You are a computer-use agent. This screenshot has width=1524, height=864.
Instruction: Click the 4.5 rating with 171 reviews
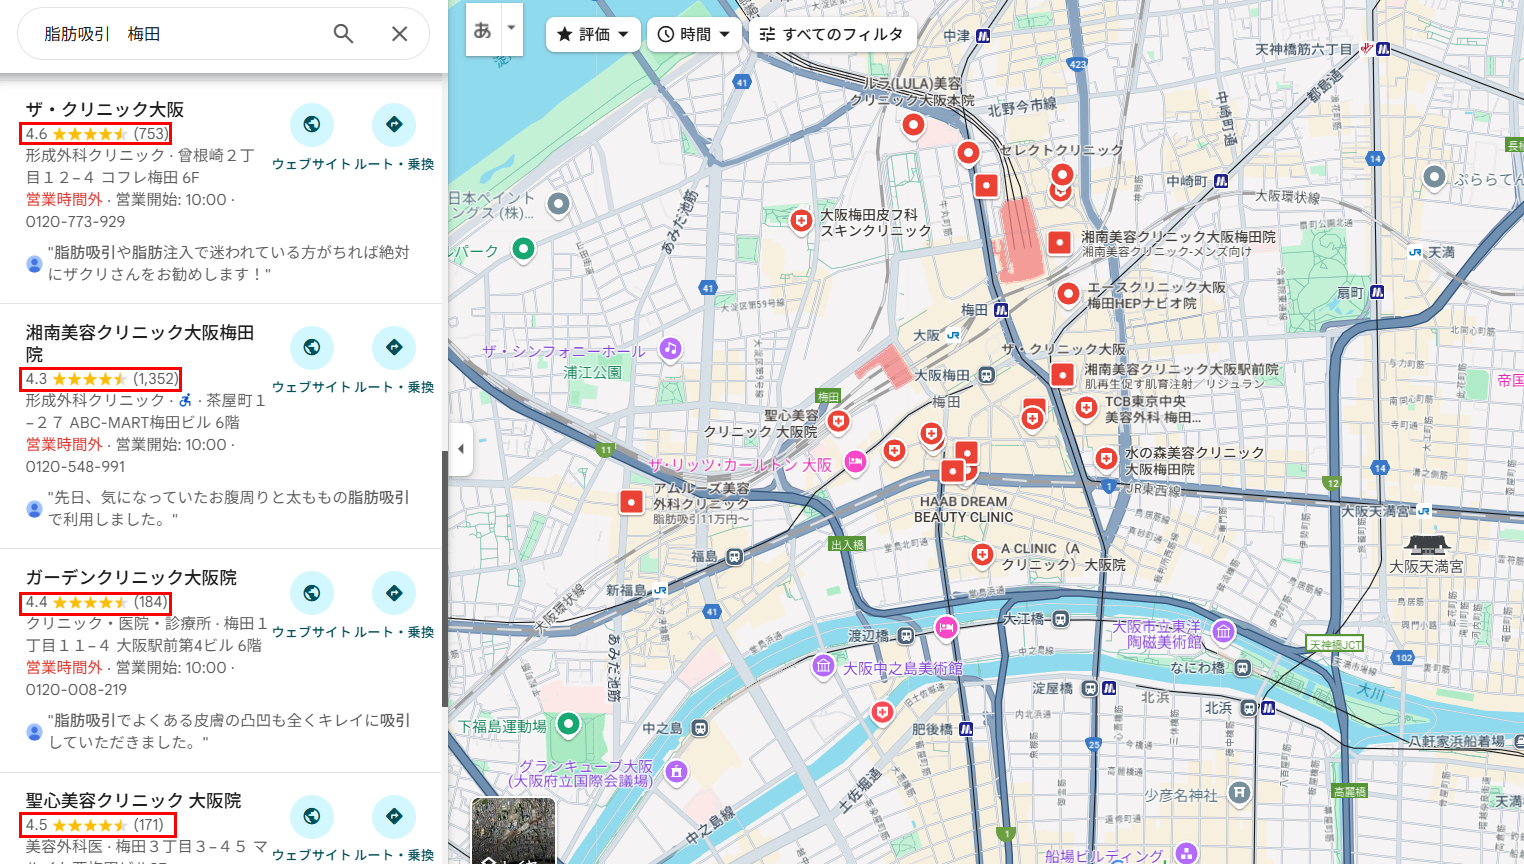(x=98, y=825)
